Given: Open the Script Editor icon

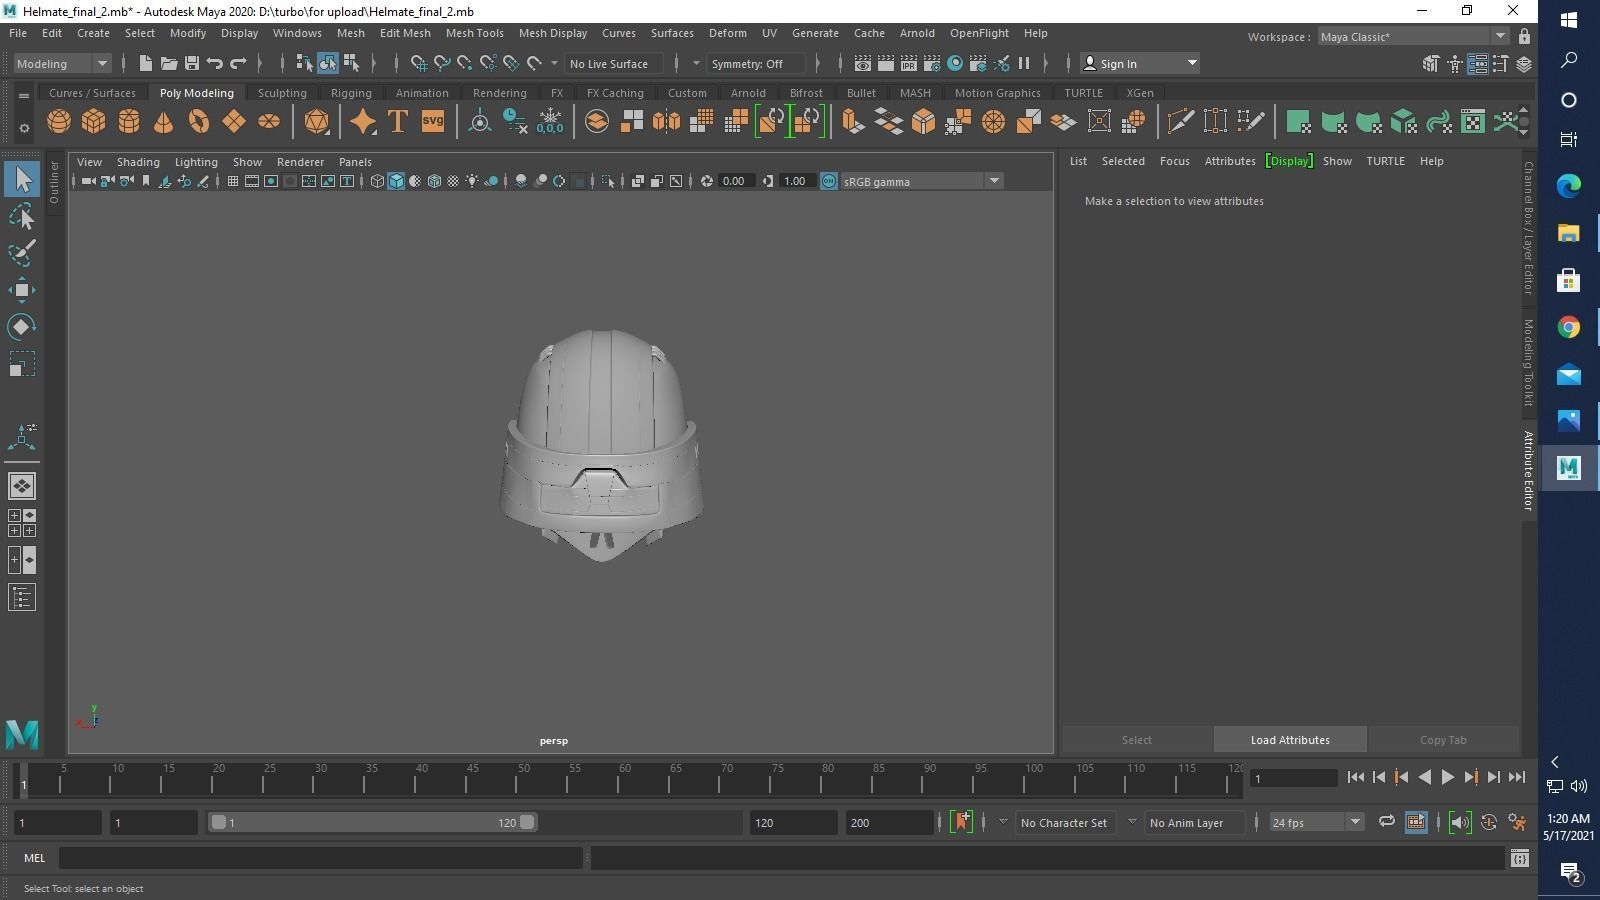Looking at the screenshot, I should (x=1519, y=858).
